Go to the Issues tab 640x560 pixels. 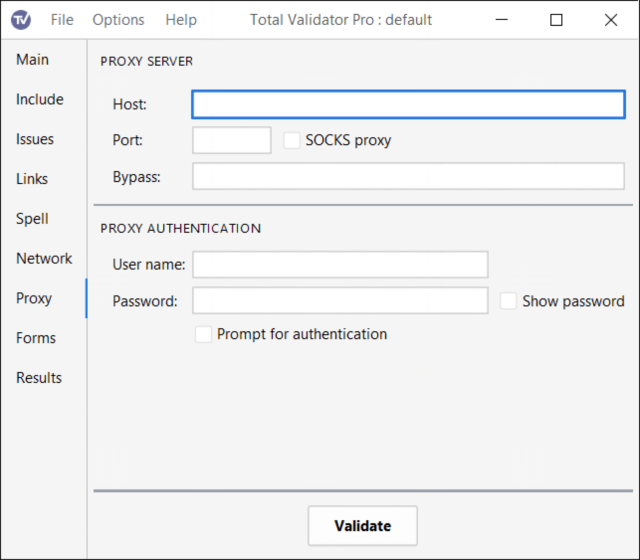[x=35, y=139]
